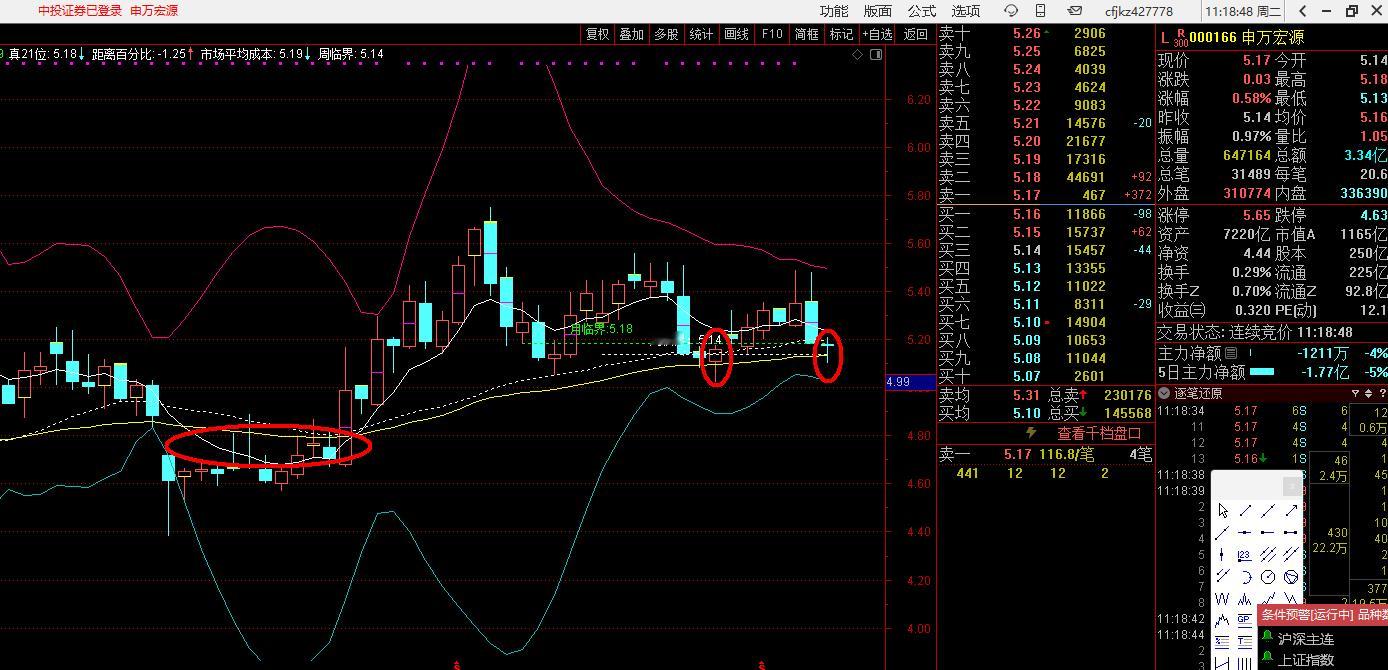Select the W wave pattern tool
Viewport: 1388px width, 670px height.
tap(1222, 599)
